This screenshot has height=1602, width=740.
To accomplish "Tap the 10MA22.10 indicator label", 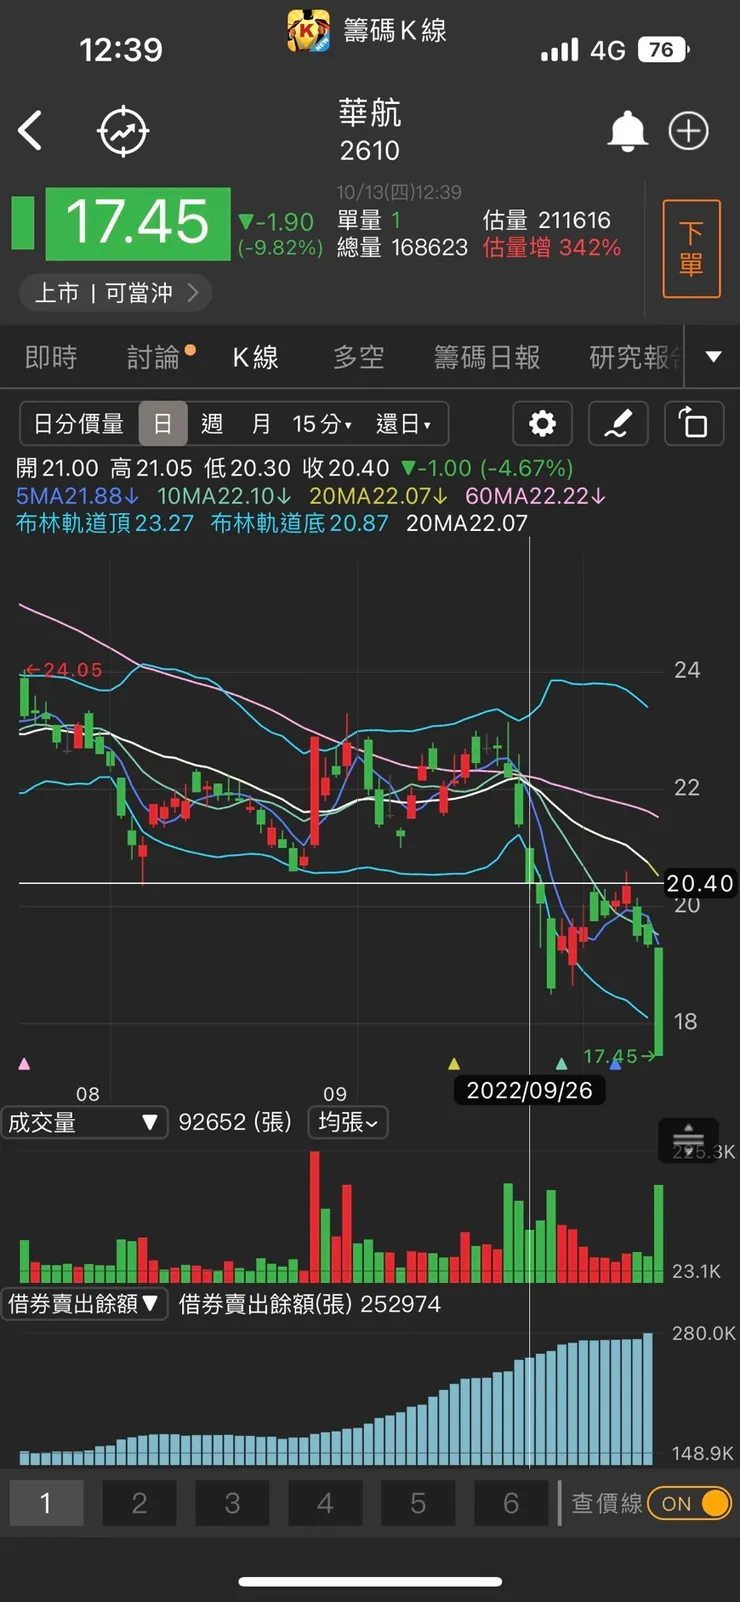I will coord(225,496).
